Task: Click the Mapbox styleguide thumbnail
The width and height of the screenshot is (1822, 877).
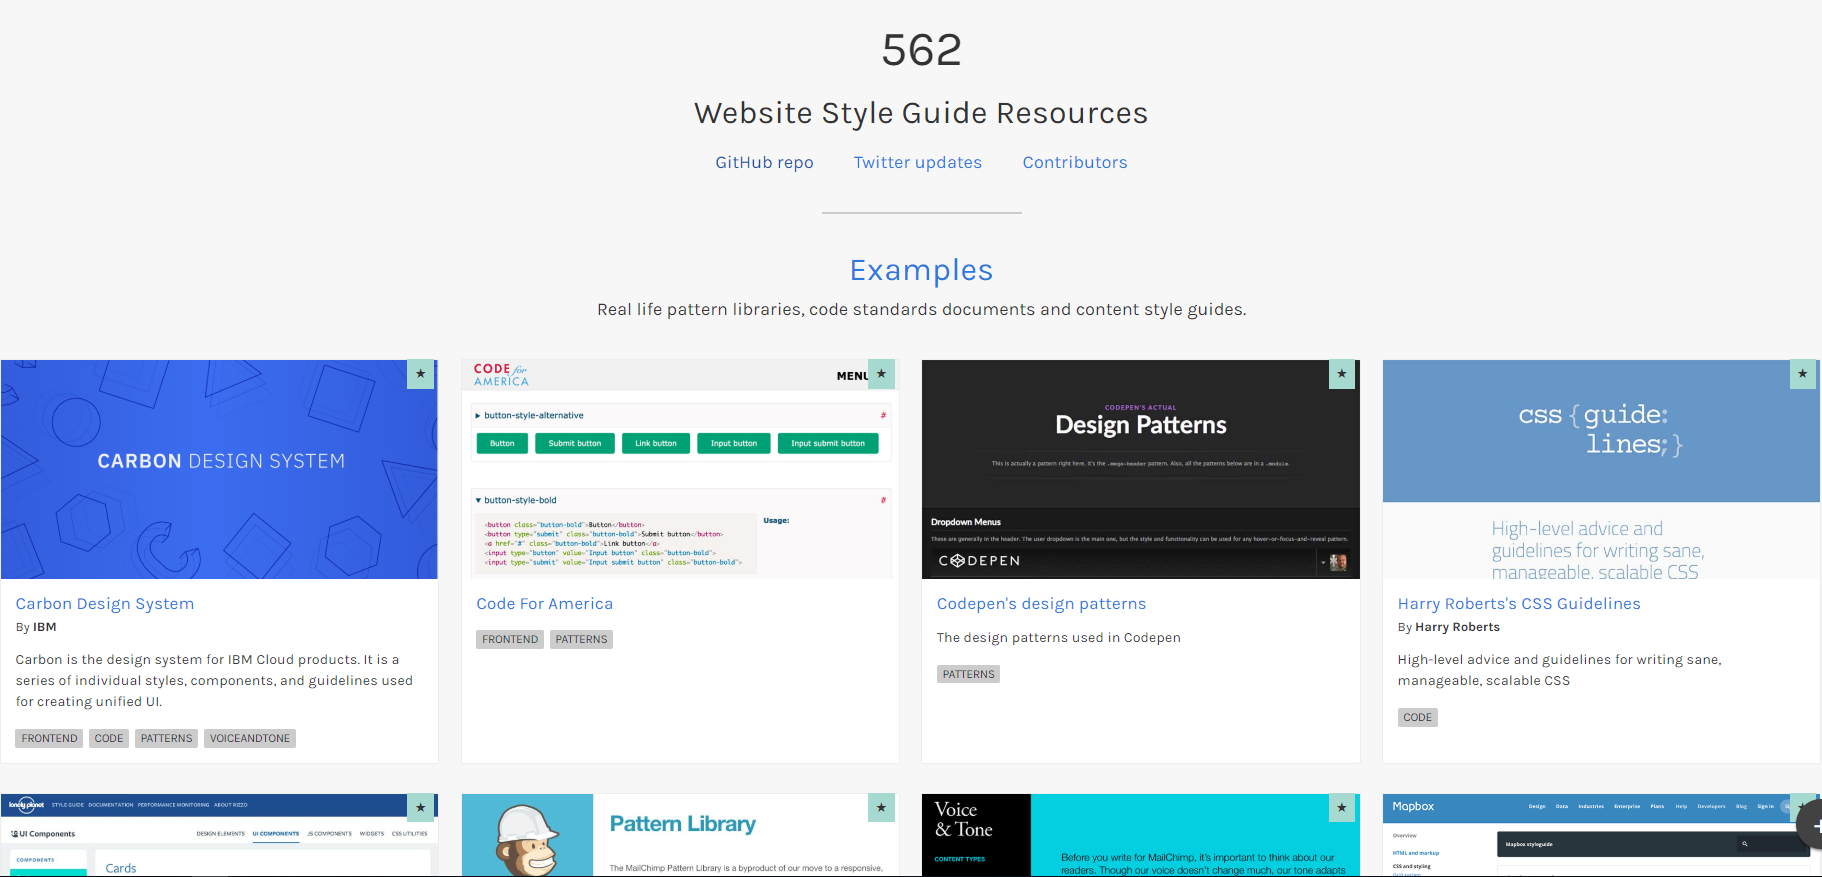Action: pos(1601,836)
